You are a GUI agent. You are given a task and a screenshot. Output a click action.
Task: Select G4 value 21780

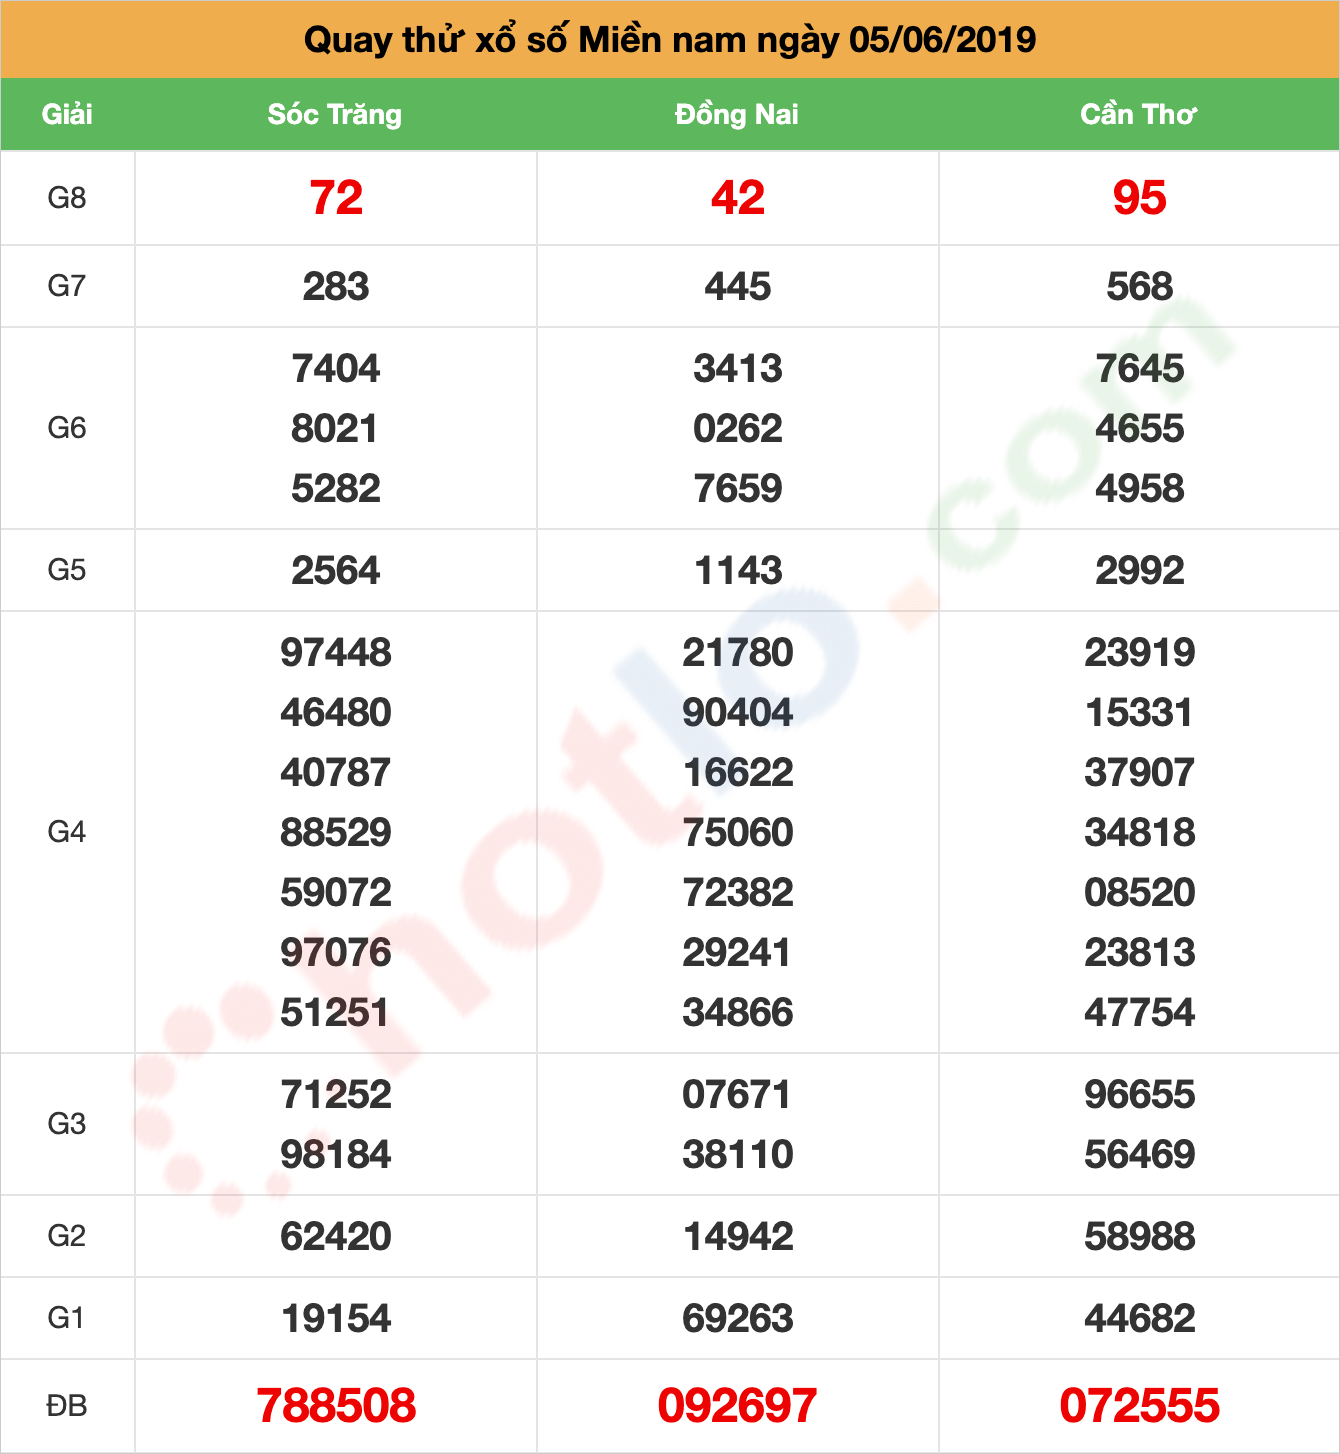738,653
